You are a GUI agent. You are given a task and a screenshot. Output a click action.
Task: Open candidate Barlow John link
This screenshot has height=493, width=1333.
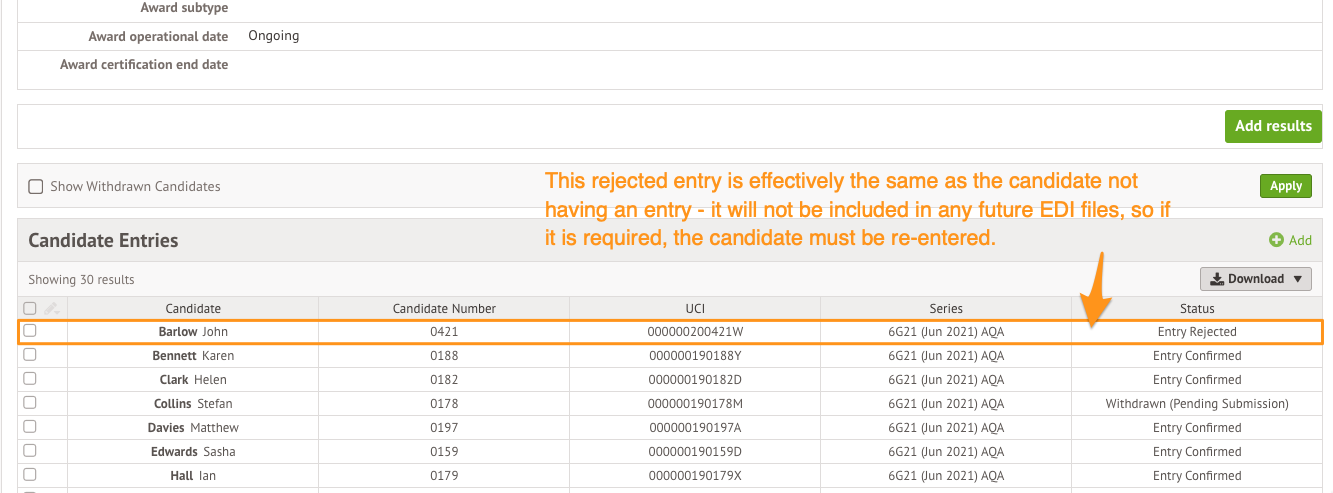coord(193,331)
